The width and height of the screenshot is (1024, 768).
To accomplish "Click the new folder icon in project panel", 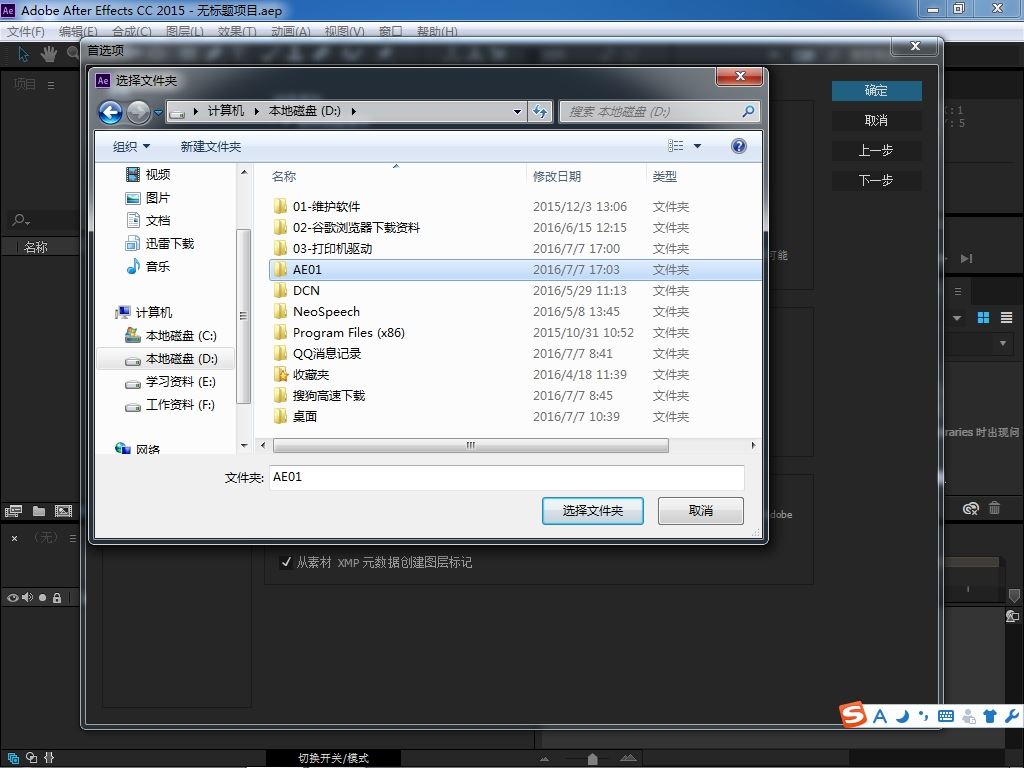I will pos(39,511).
